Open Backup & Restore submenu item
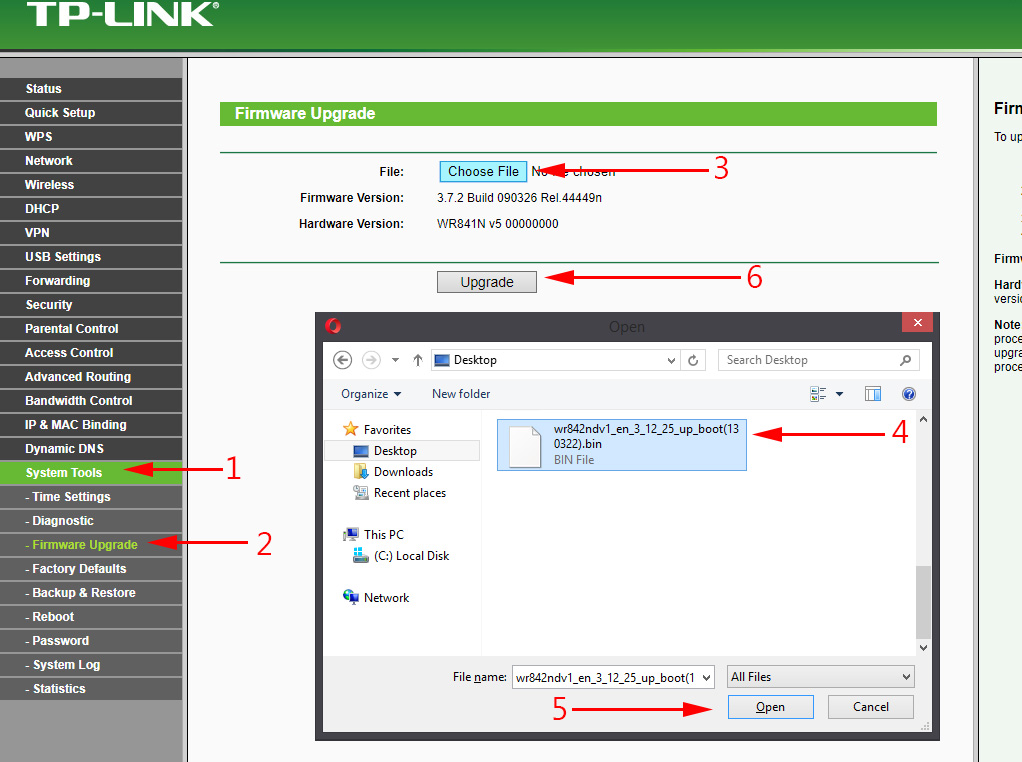Viewport: 1022px width, 762px height. (91, 593)
